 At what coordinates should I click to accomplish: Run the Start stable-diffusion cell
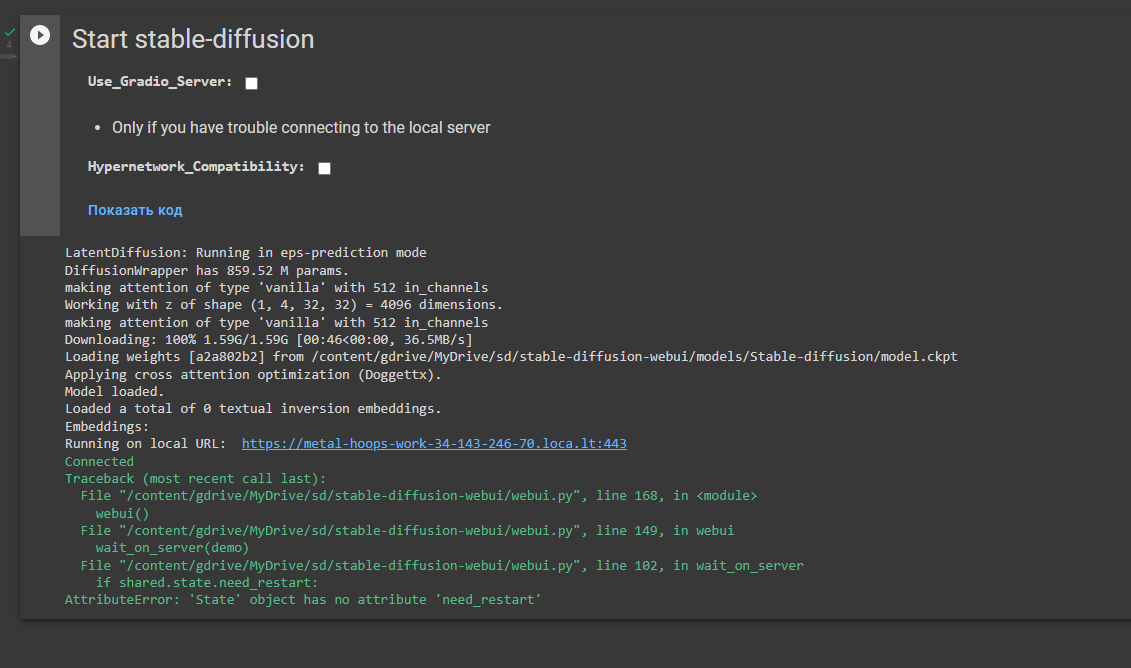39,34
